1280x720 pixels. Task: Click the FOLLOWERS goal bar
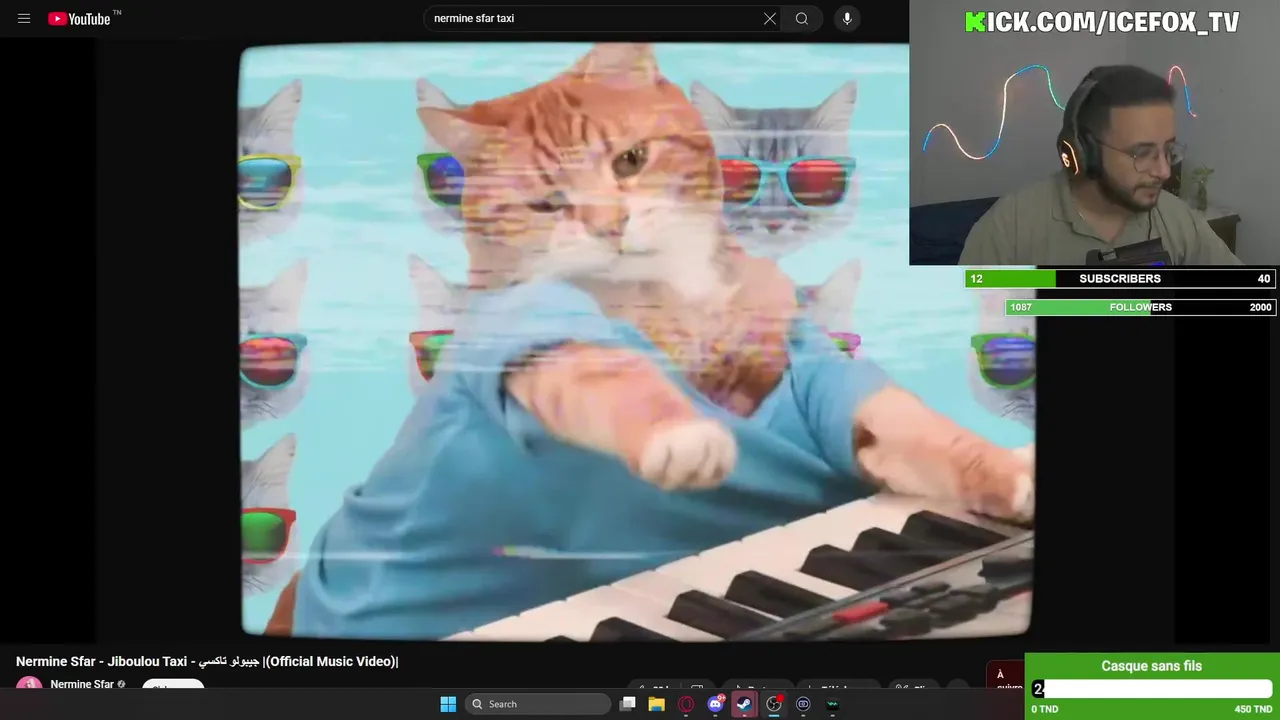point(1140,307)
